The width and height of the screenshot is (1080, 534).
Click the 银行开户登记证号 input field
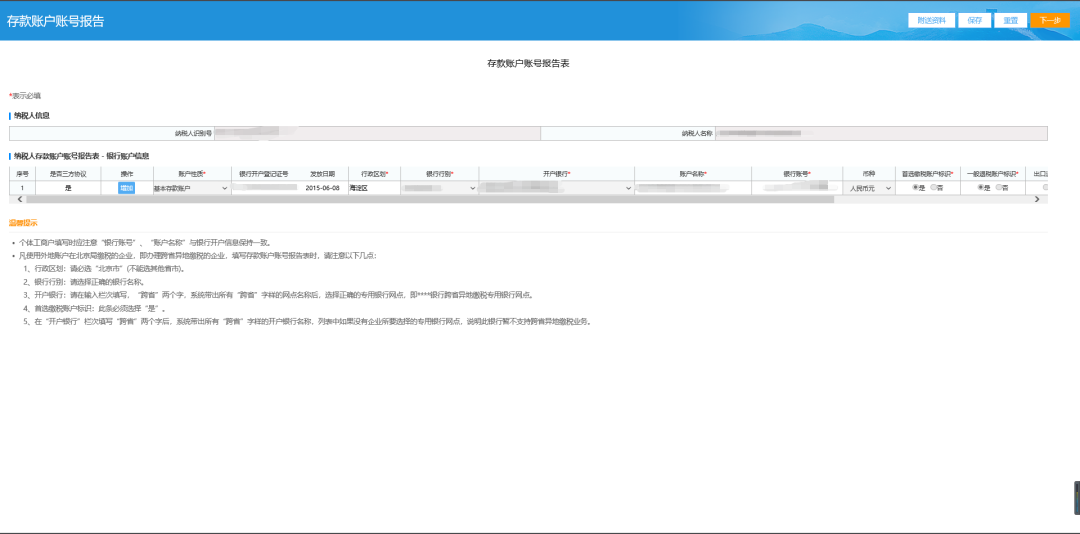tap(264, 188)
